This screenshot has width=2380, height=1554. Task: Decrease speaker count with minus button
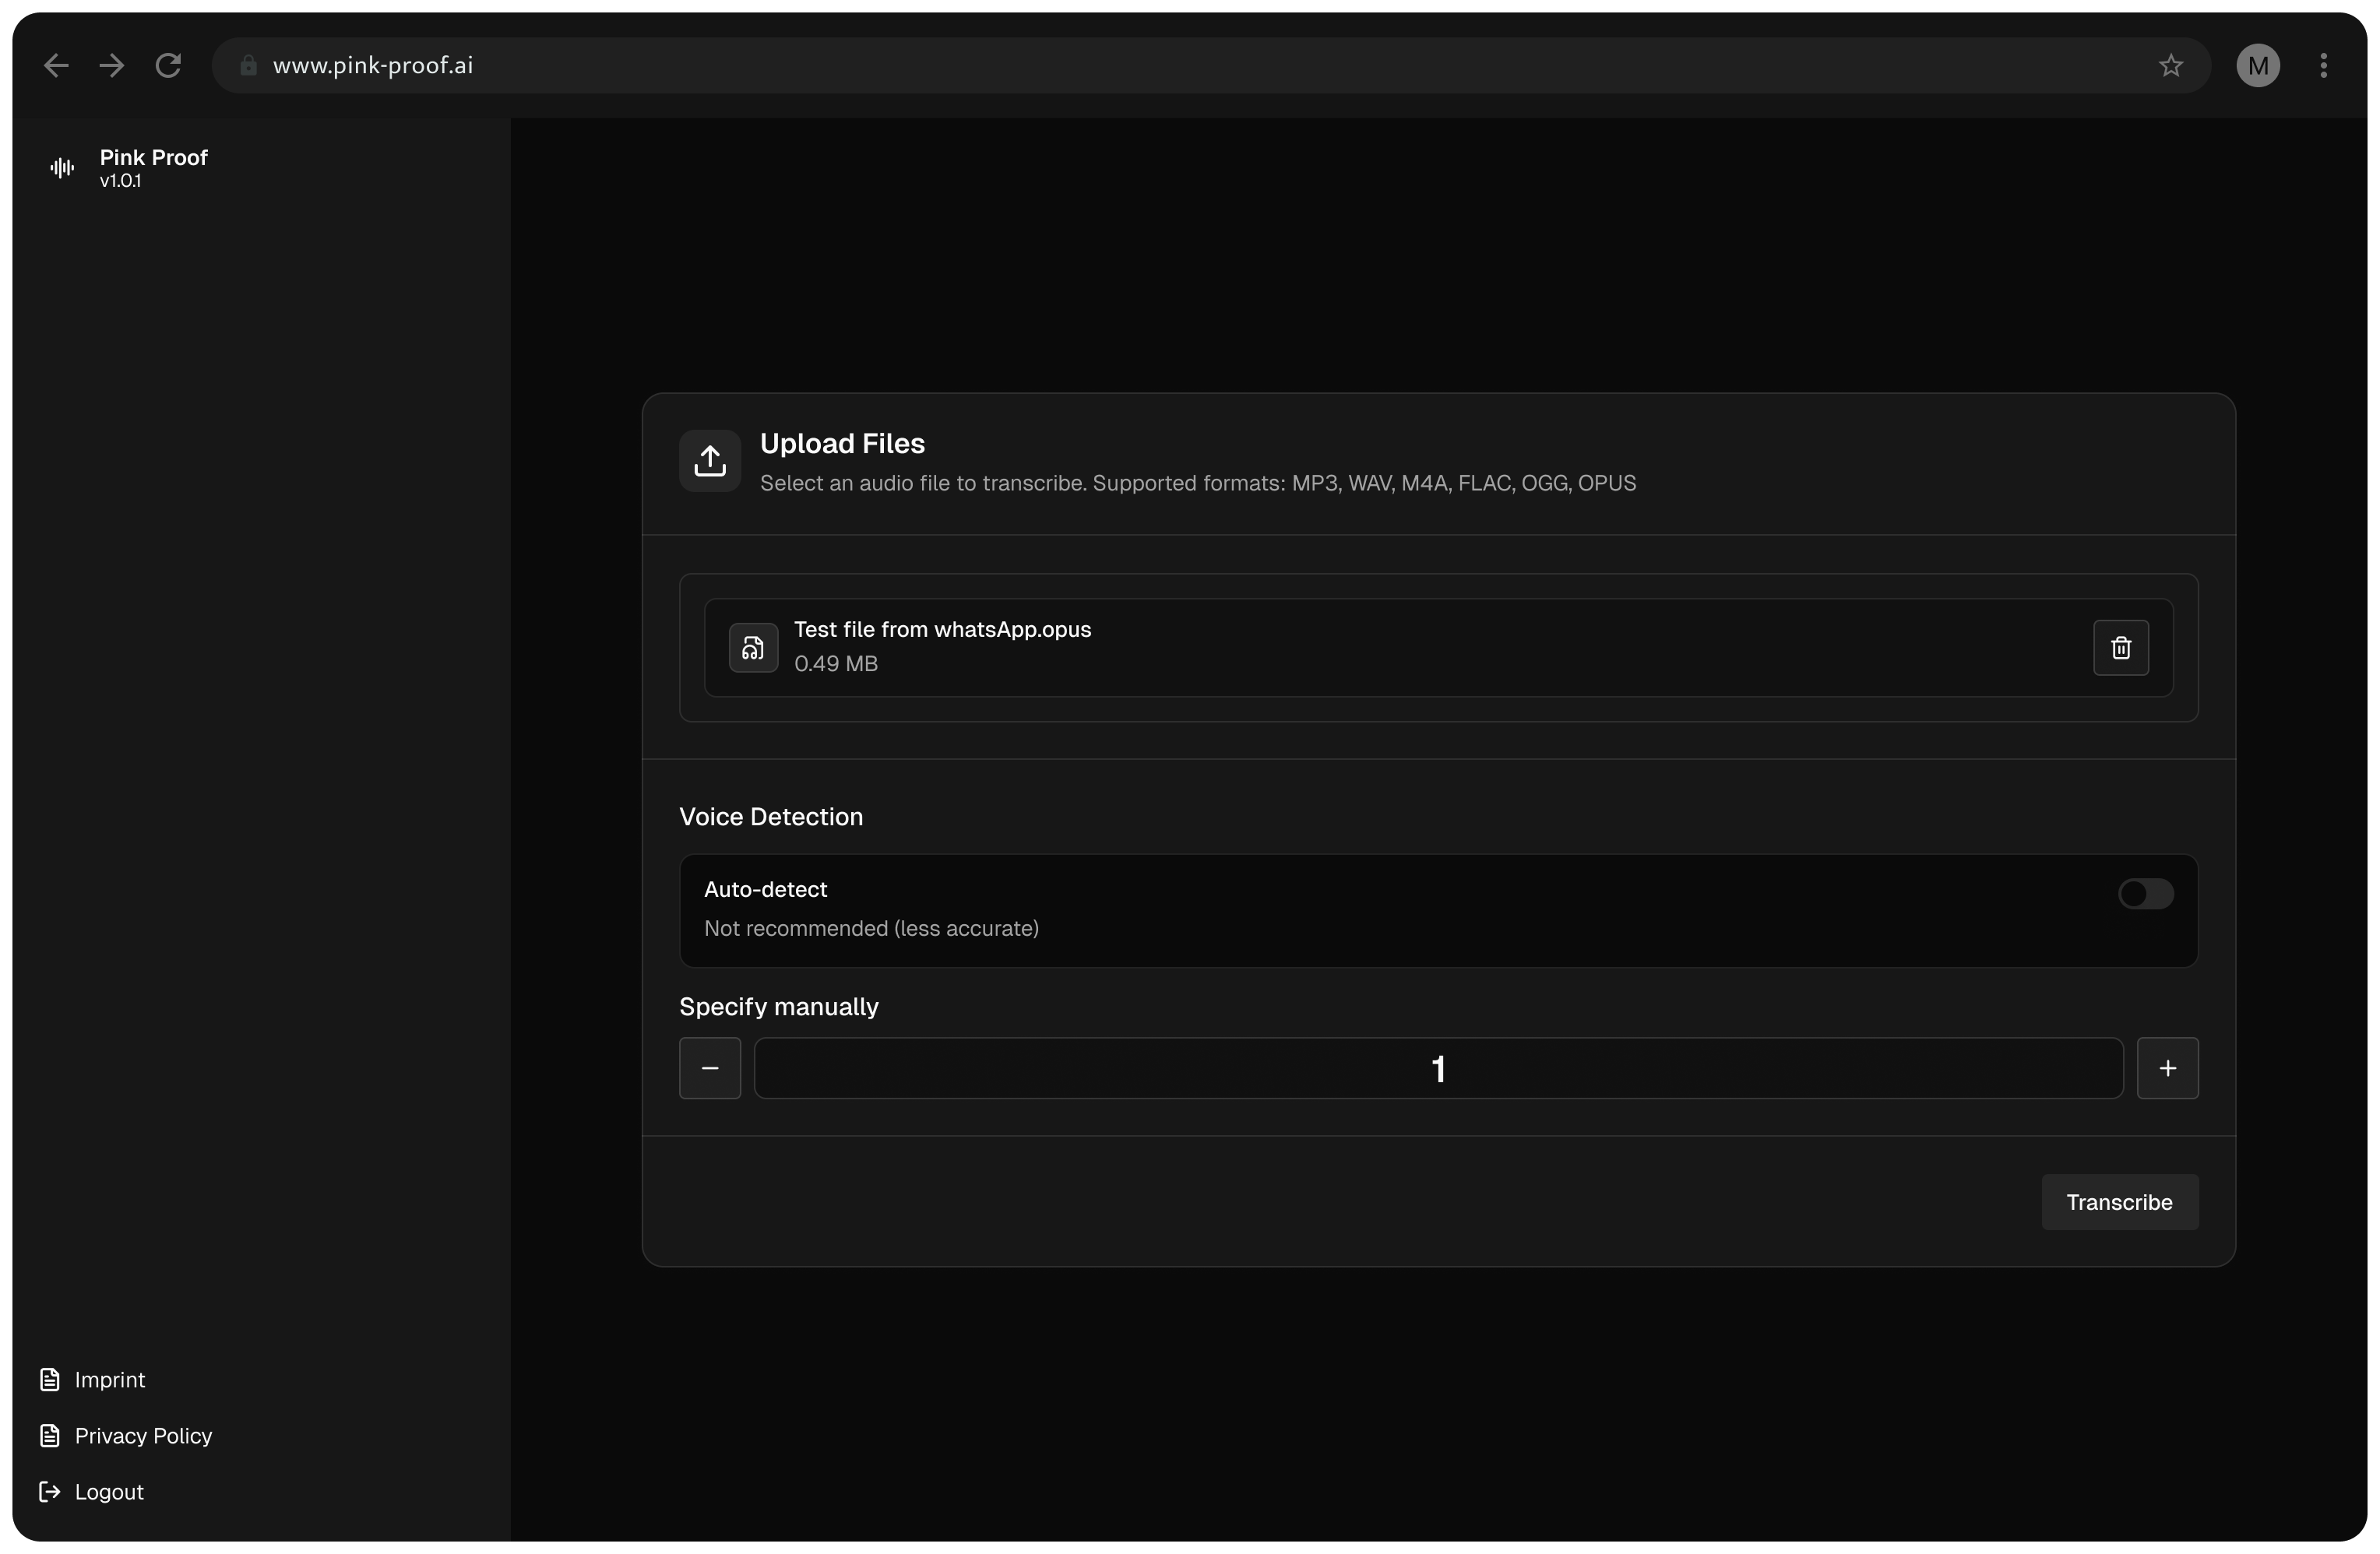tap(710, 1068)
